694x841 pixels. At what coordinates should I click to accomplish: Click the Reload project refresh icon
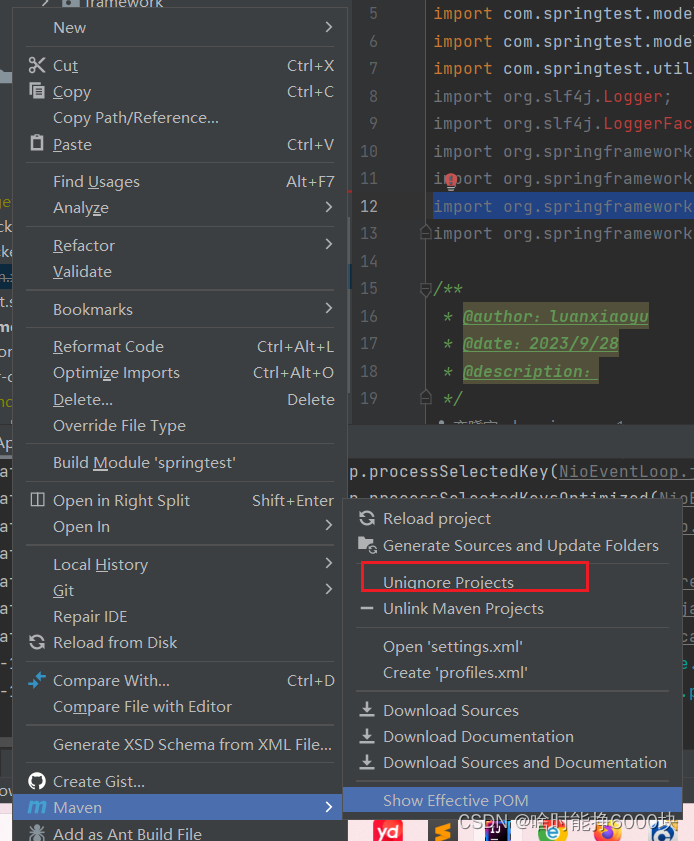point(367,518)
